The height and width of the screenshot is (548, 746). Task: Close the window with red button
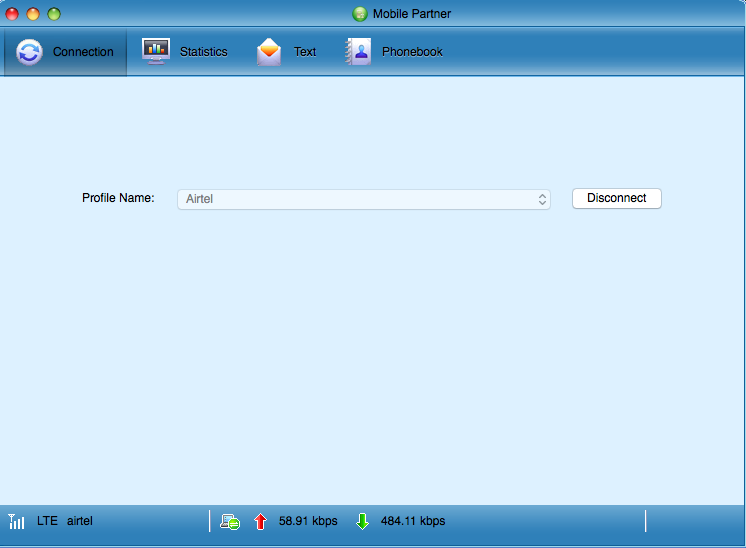[12, 14]
